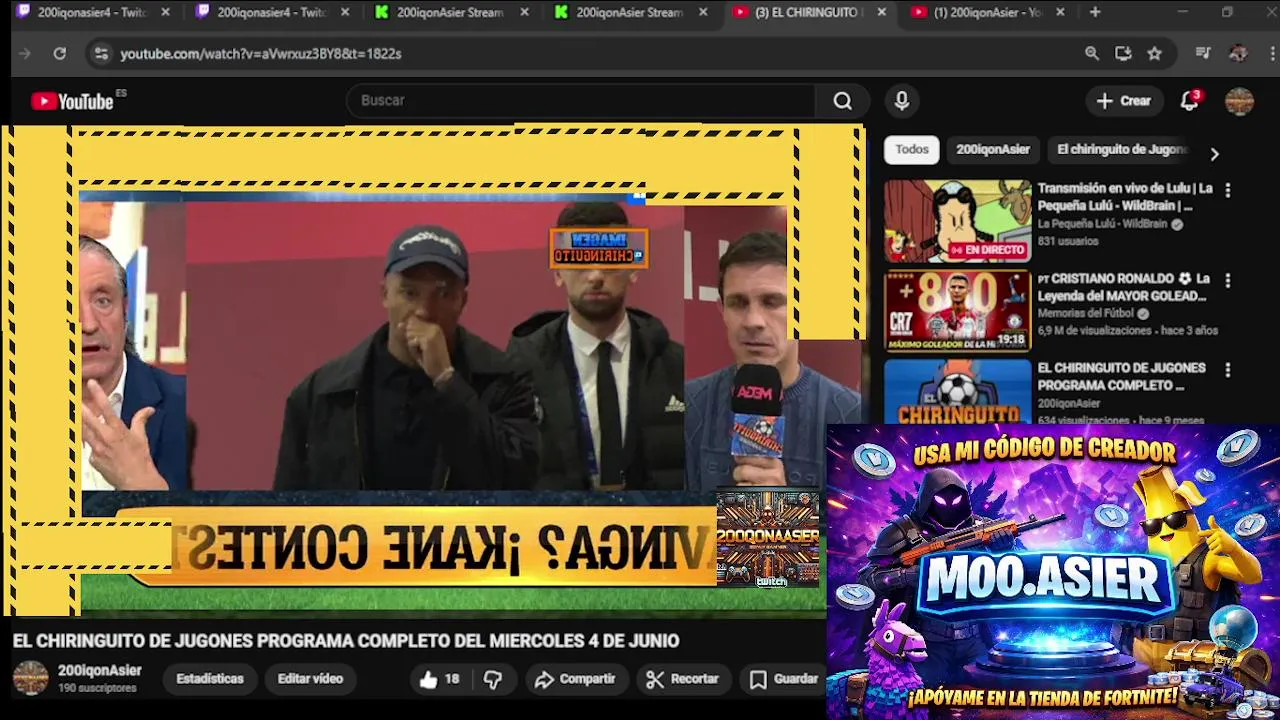This screenshot has width=1280, height=720.
Task: Open options menu for La Pequeña Lulú video
Action: tap(1227, 190)
